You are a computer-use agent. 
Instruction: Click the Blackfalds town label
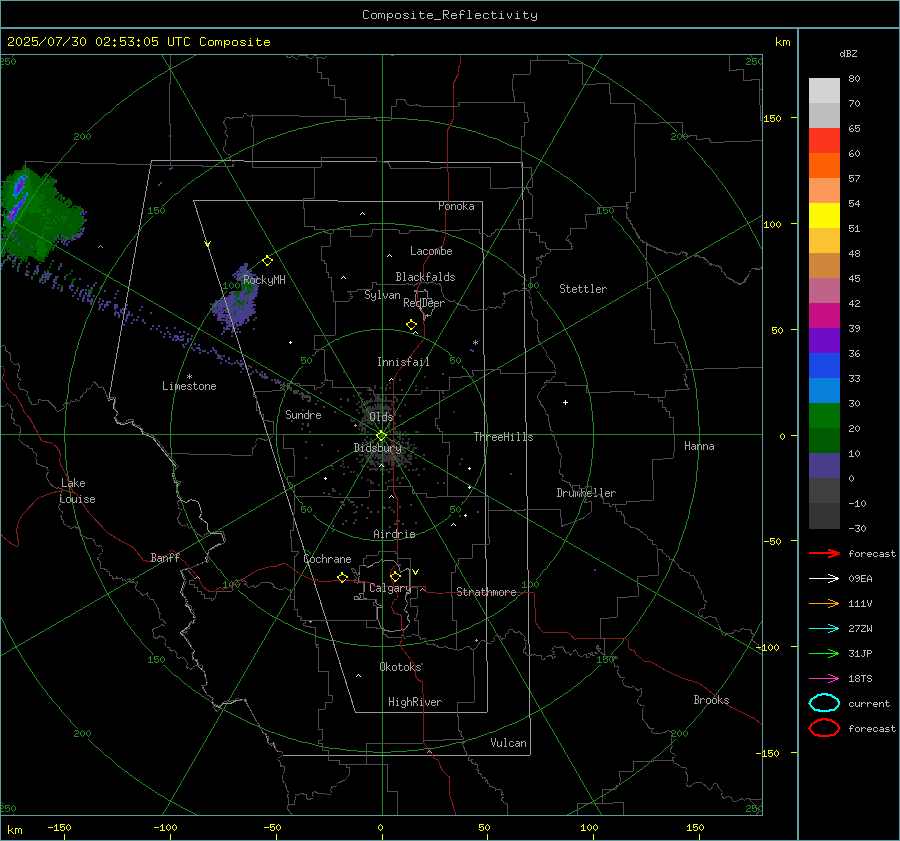tap(425, 277)
